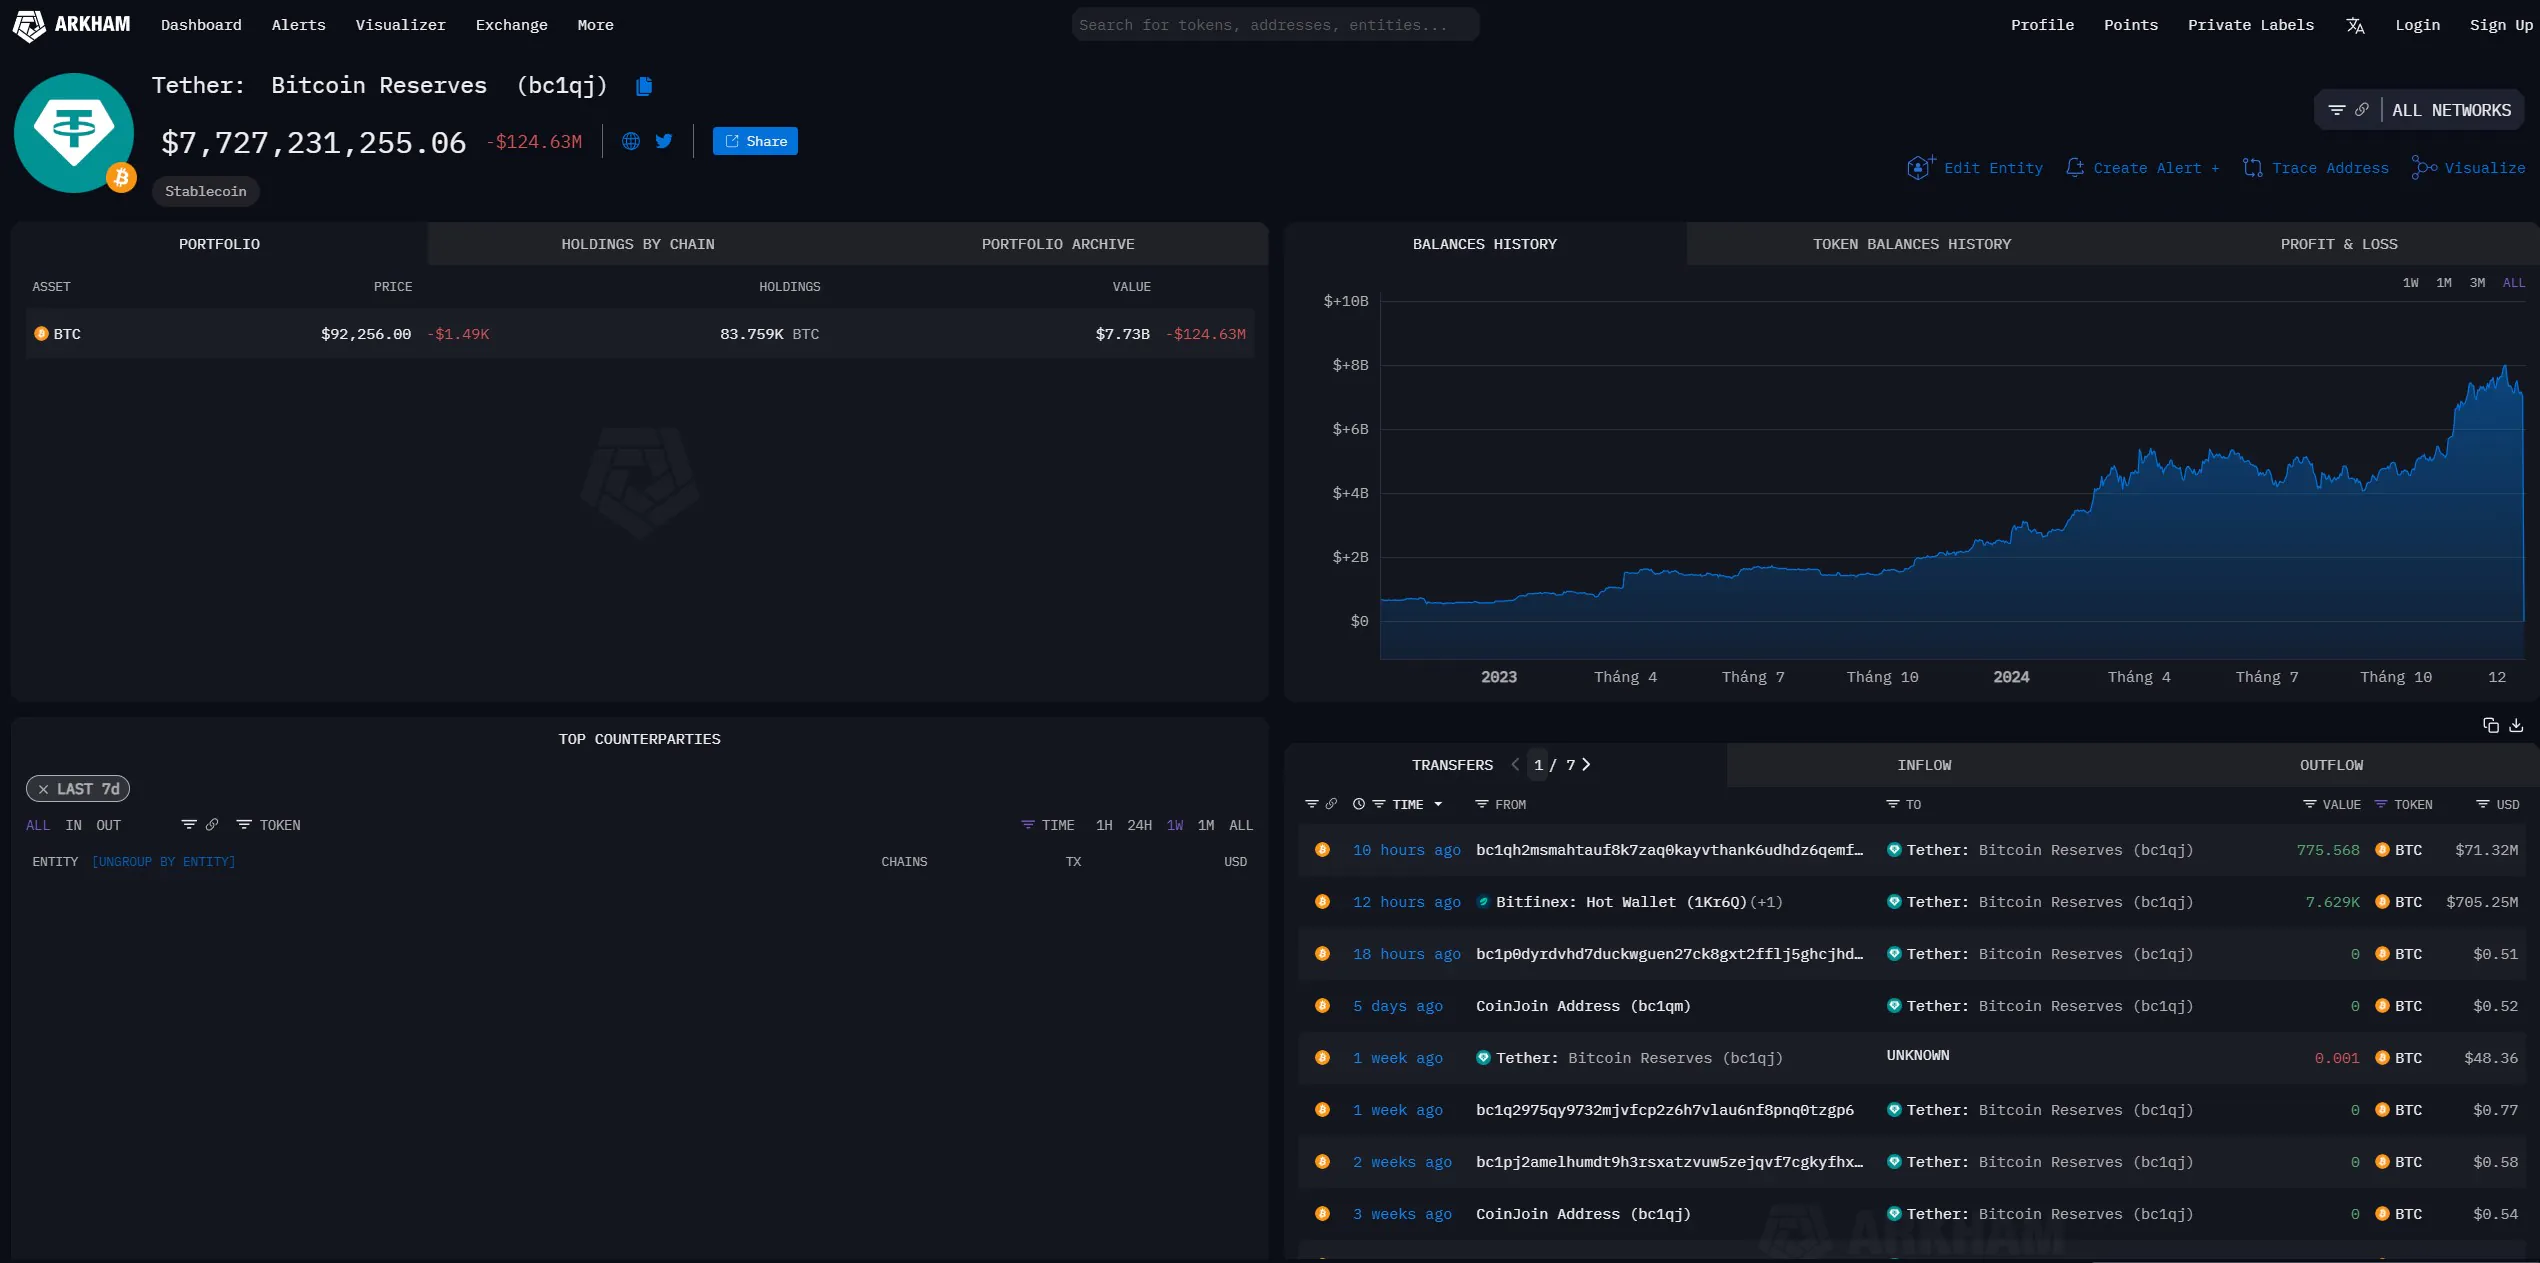Click the $7,727,231,255.06 total balance
Viewport: 2540px width, 1263px height.
click(x=313, y=143)
